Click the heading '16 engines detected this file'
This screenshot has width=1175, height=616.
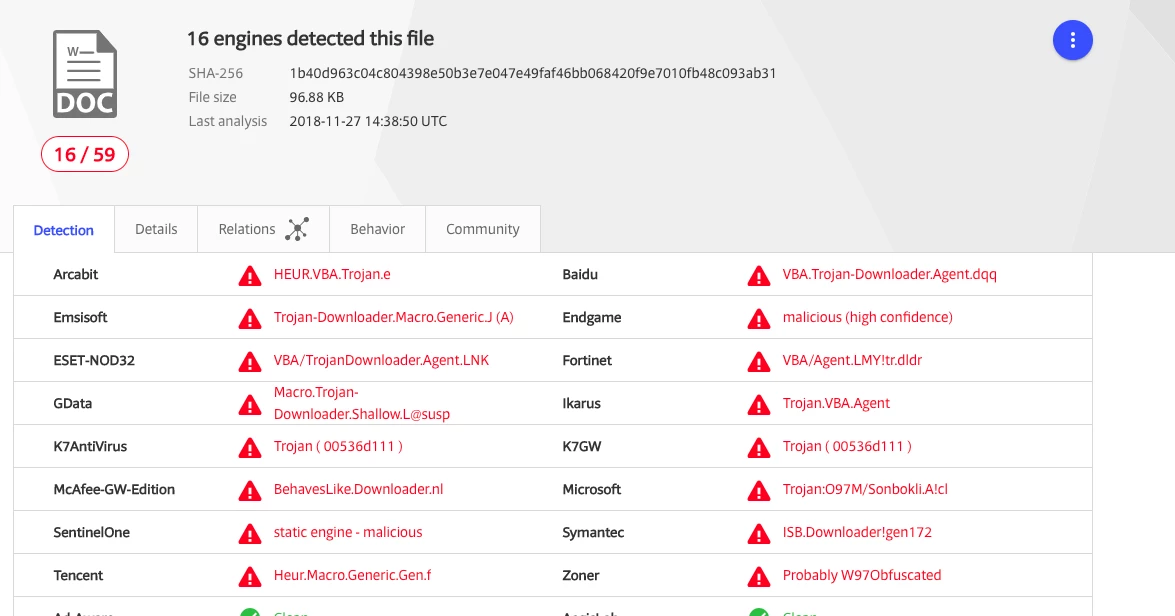tap(310, 38)
